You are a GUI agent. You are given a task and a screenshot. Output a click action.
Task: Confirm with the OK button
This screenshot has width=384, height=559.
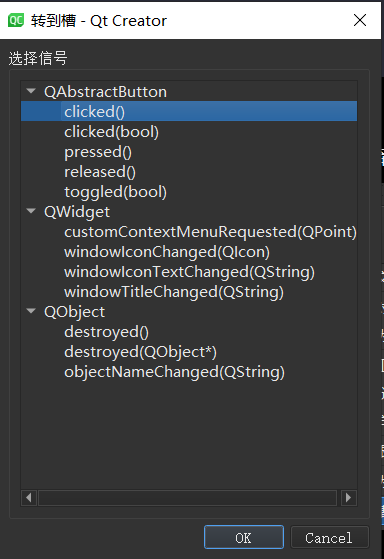[x=244, y=537]
